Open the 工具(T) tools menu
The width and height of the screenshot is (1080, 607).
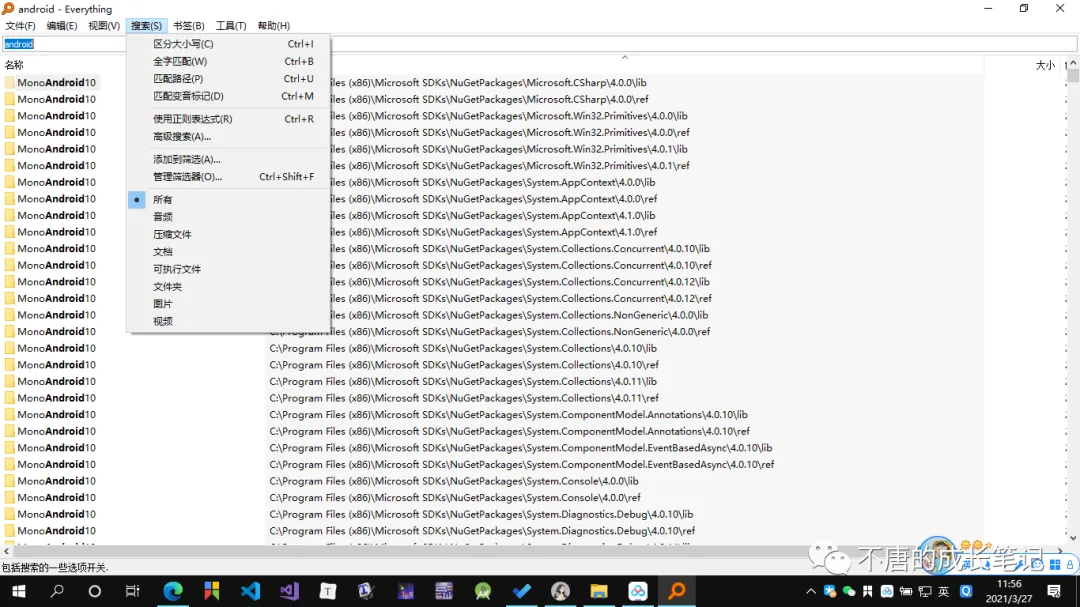[231, 25]
